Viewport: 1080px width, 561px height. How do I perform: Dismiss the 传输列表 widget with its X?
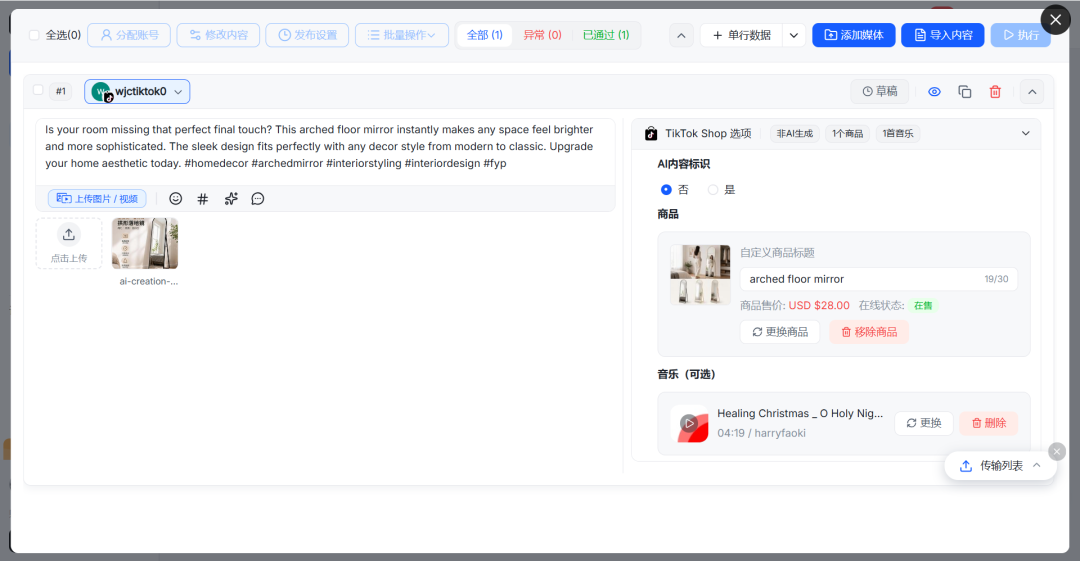(x=1057, y=451)
